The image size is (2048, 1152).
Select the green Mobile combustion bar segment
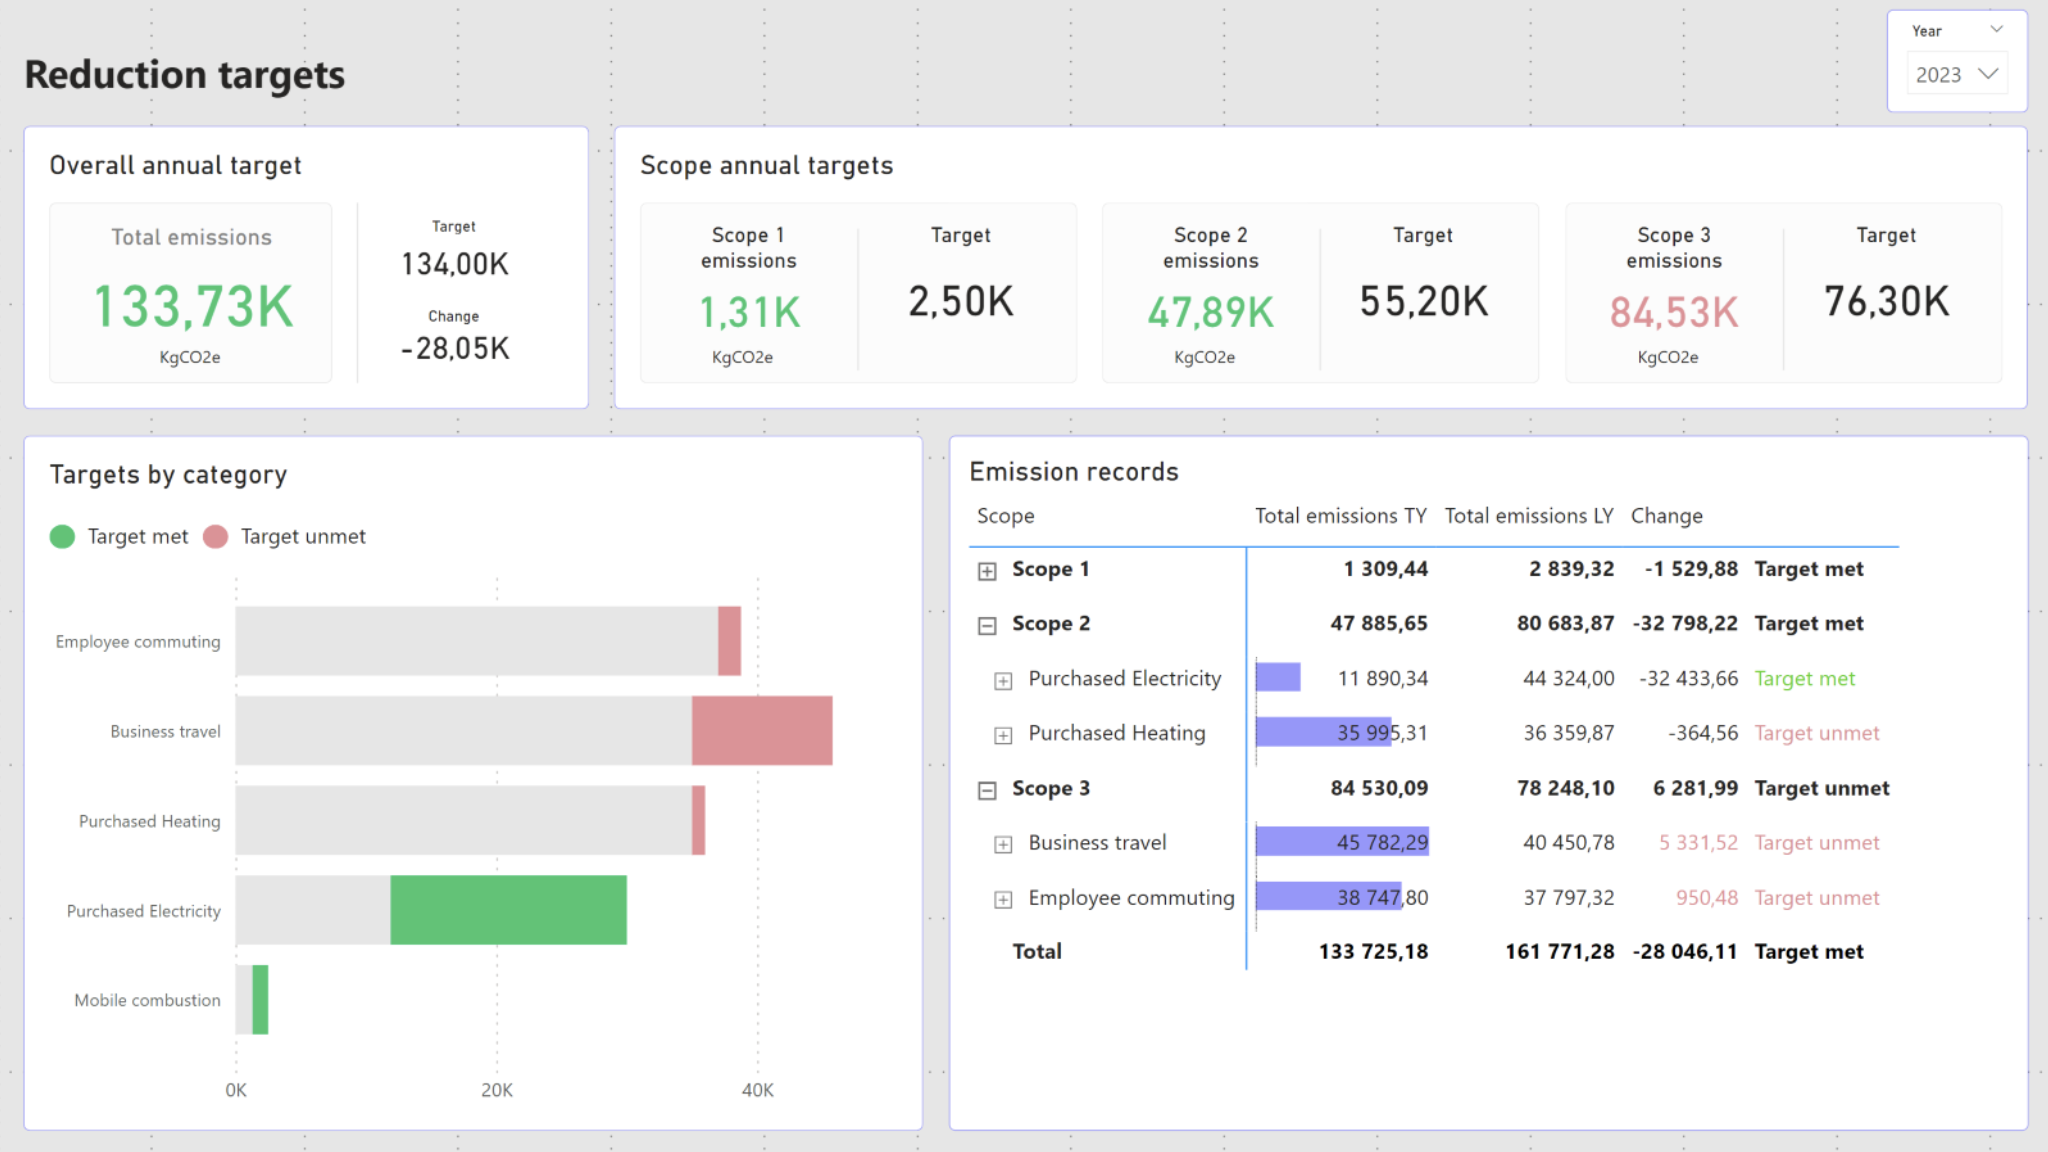point(260,1000)
